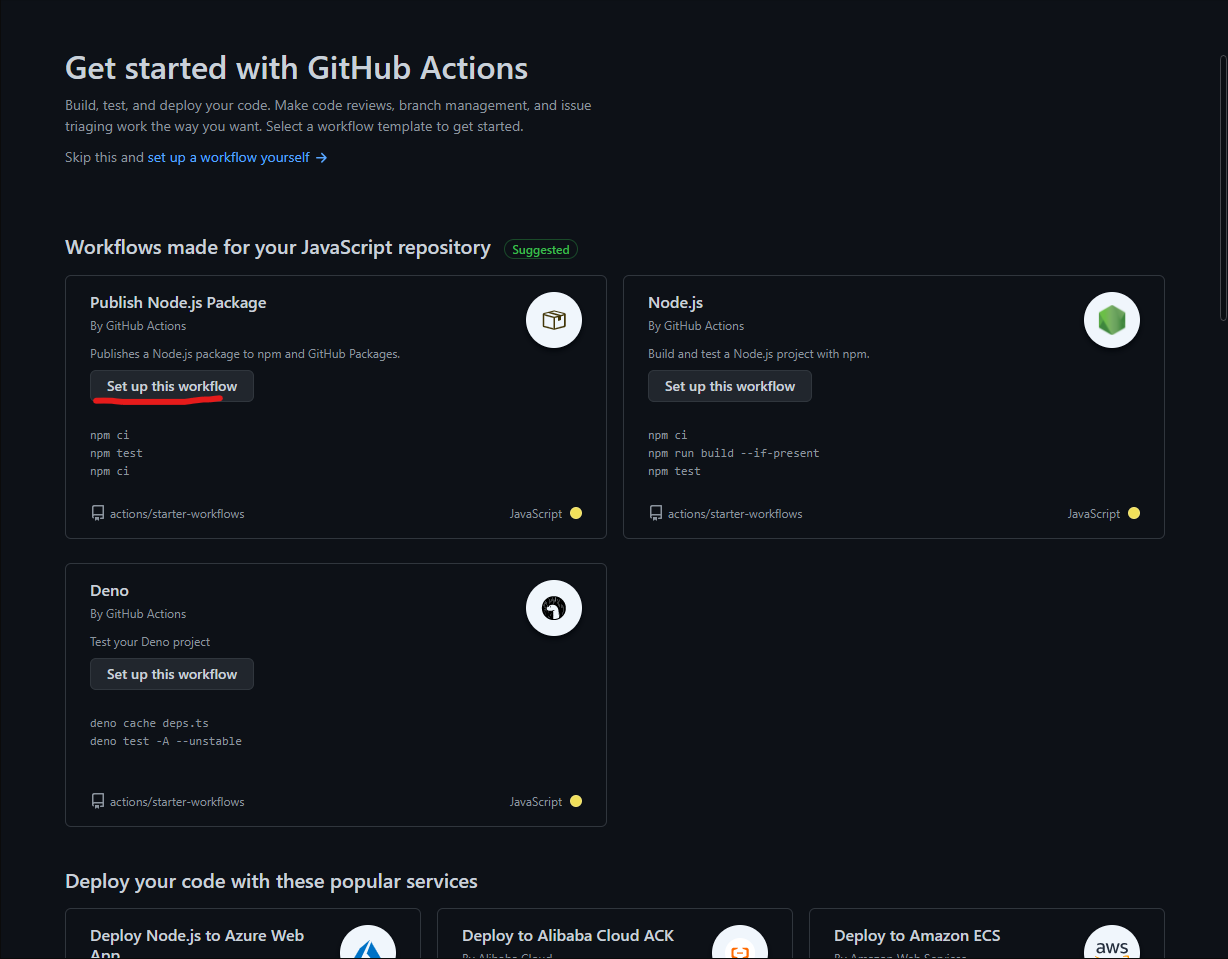Click 'Deploy to Alibaba Cloud ACK' title
This screenshot has height=959, width=1228.
point(568,936)
